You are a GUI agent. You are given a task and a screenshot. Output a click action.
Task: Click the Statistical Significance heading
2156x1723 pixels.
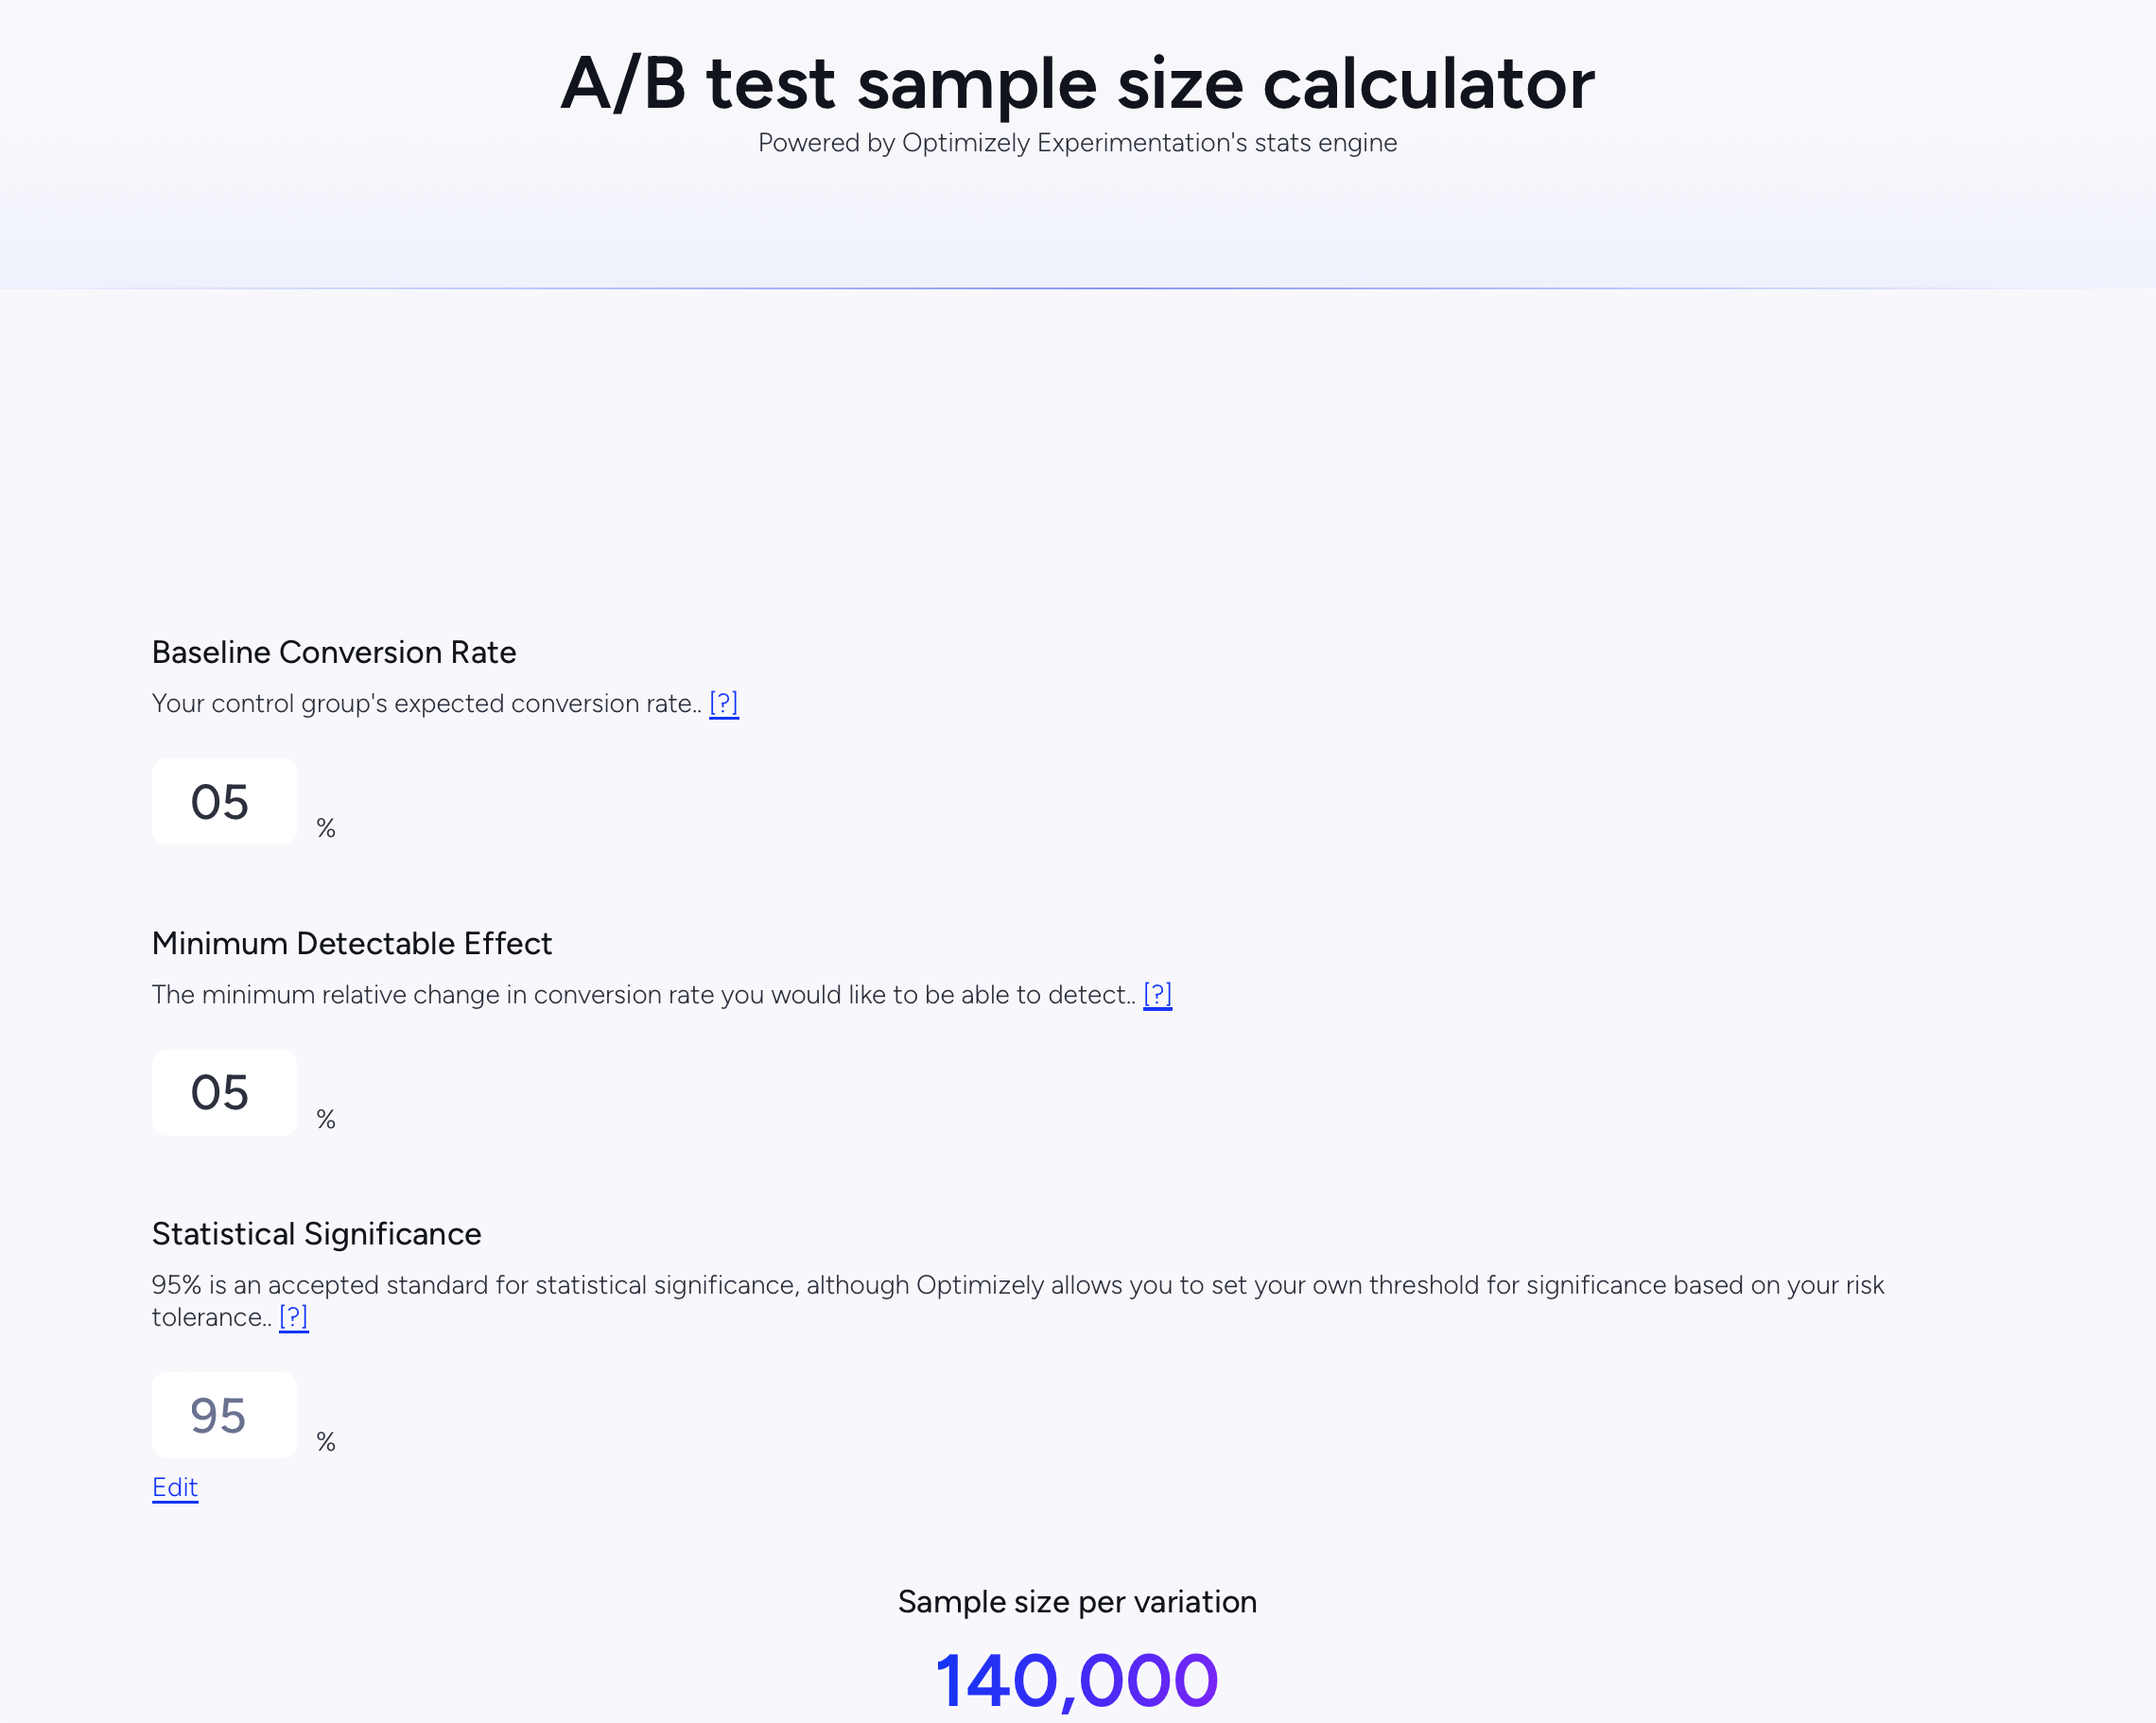316,1234
